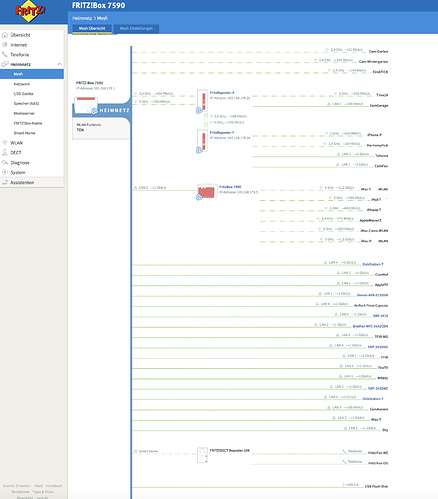Click the FritzBox 7490 device image
438x499 pixels.
(207, 192)
